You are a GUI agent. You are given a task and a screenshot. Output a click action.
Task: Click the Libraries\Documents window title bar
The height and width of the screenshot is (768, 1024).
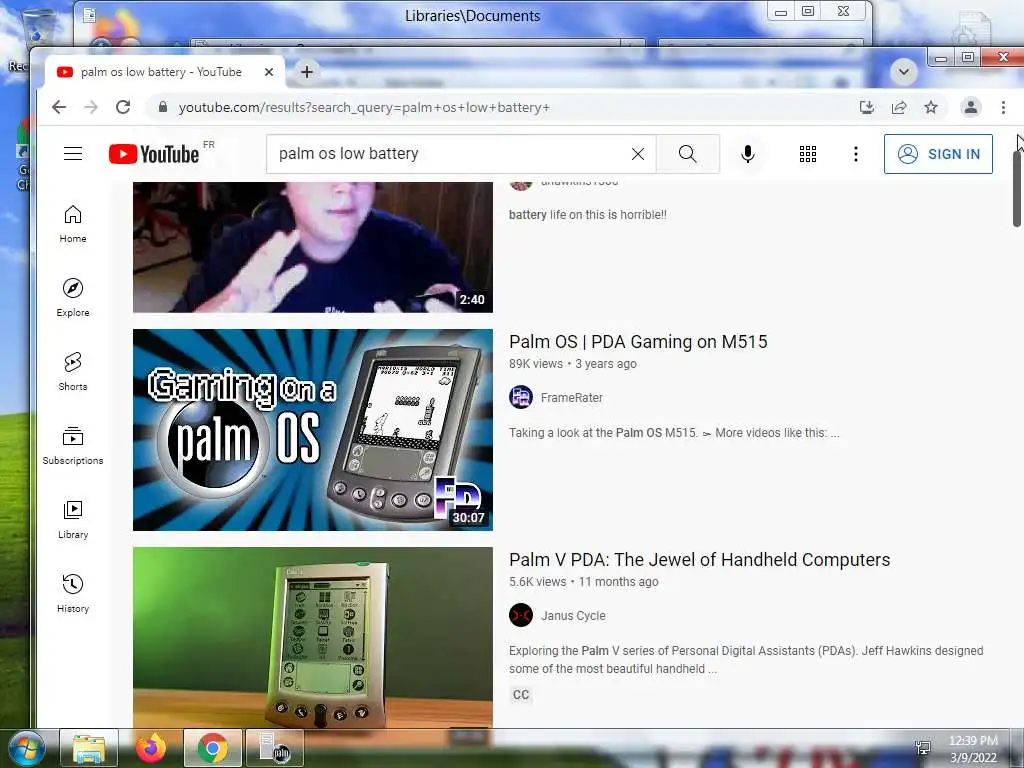pyautogui.click(x=472, y=16)
